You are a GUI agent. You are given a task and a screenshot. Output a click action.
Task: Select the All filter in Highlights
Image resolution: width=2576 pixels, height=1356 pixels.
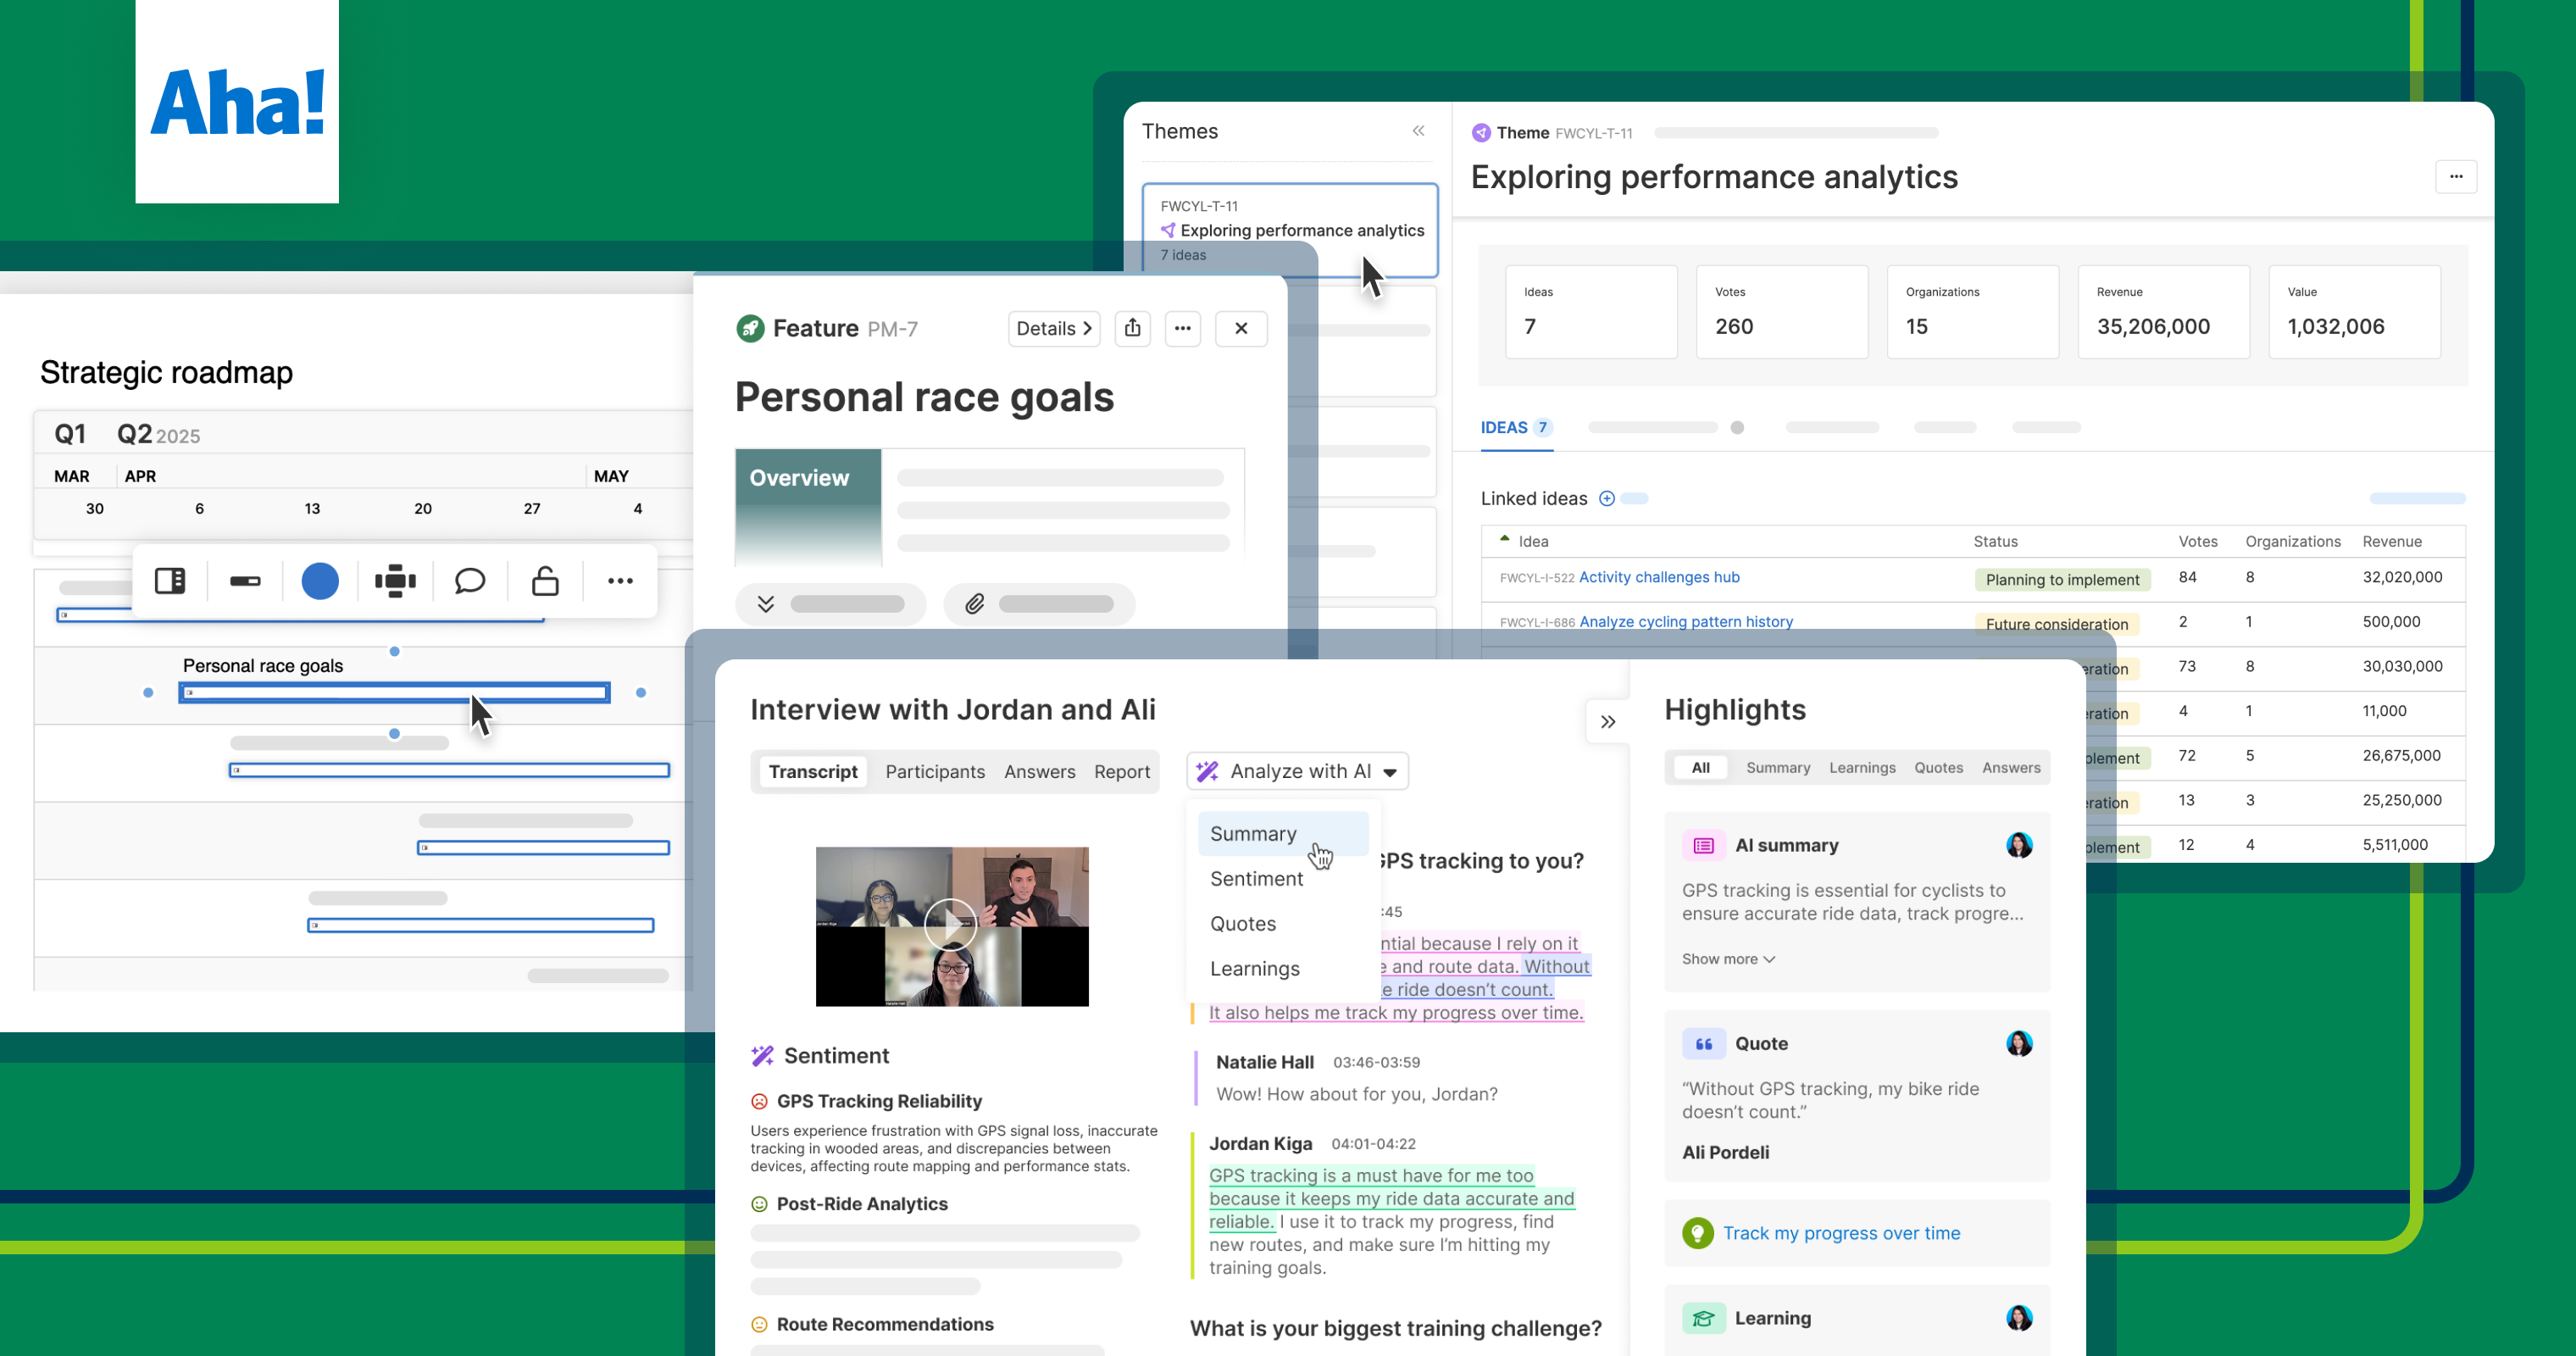click(1700, 768)
